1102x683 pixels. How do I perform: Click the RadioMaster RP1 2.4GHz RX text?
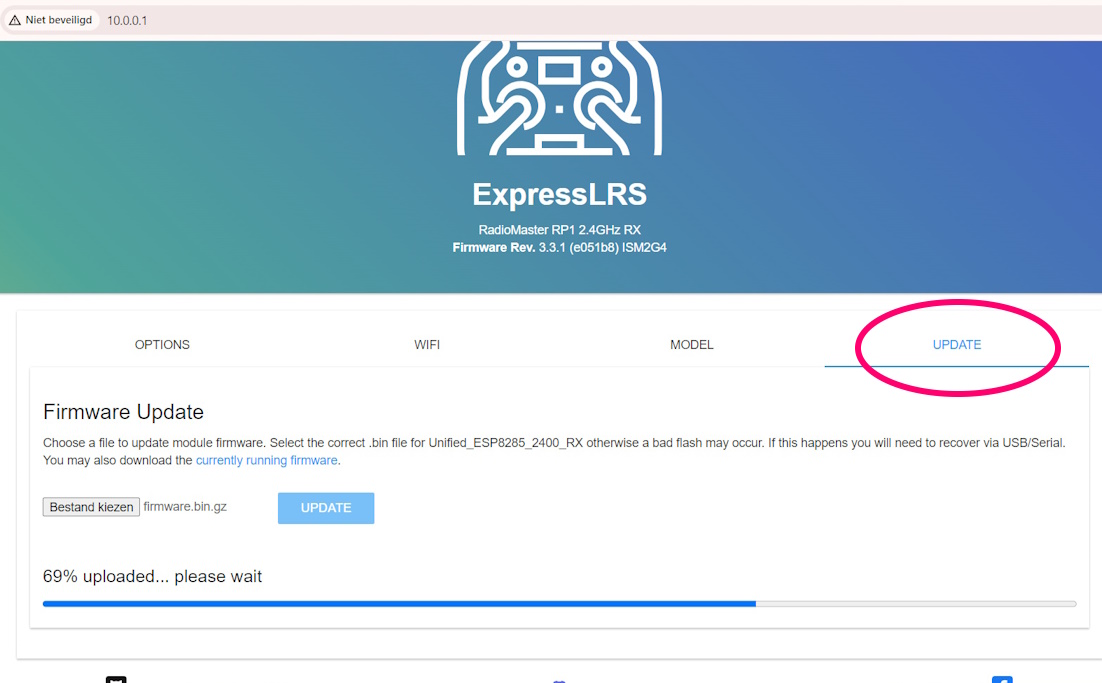[x=559, y=230]
